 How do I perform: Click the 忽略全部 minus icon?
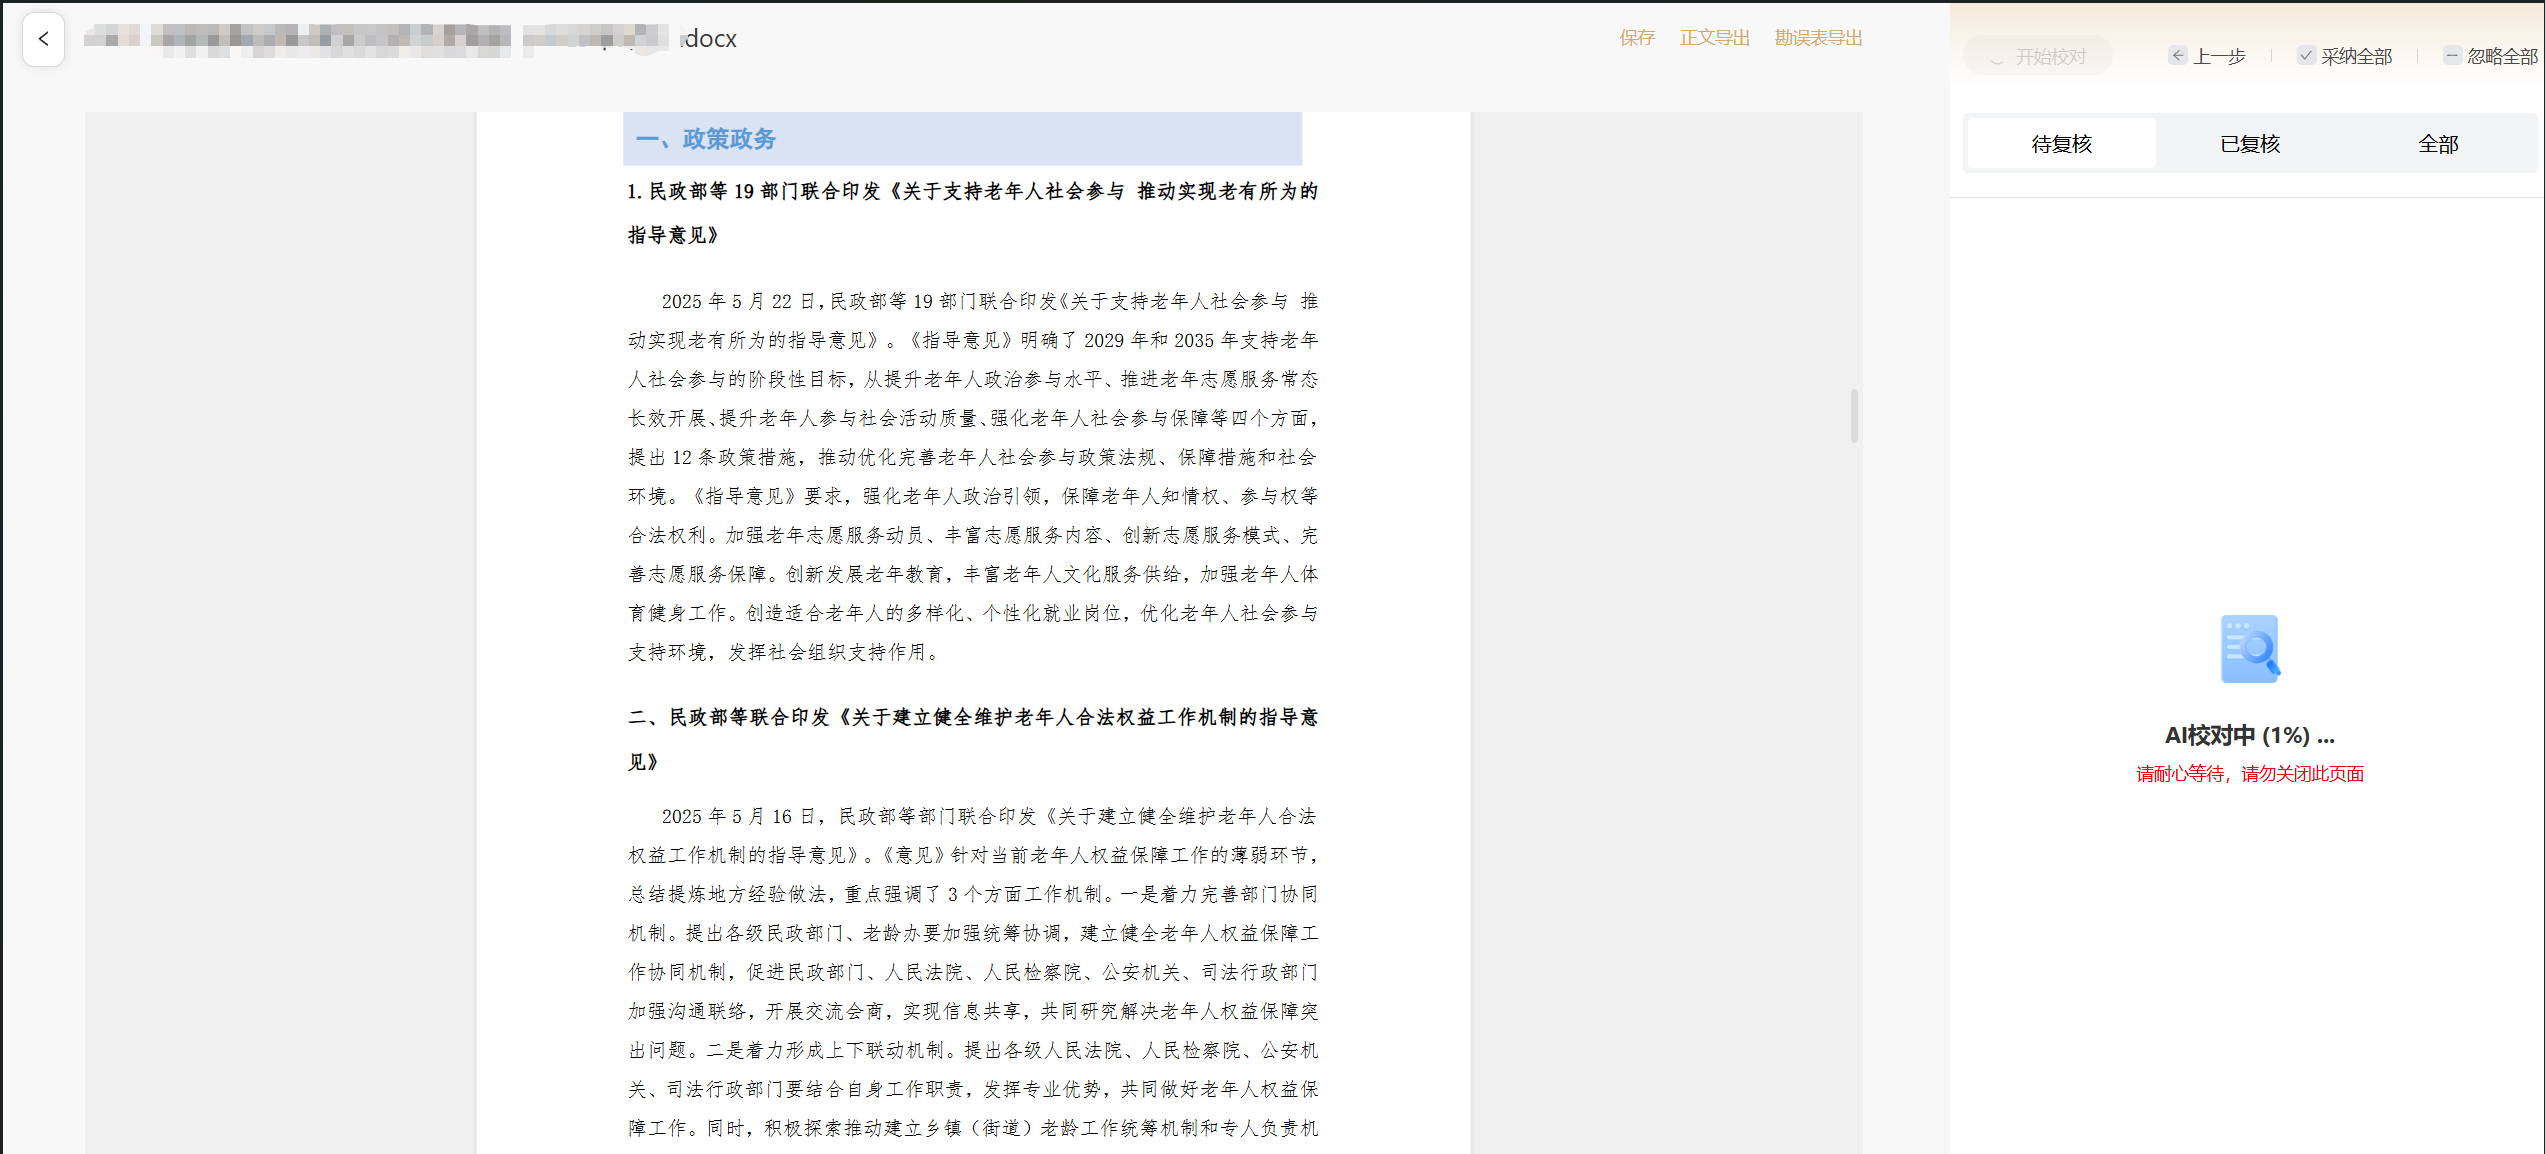2452,56
